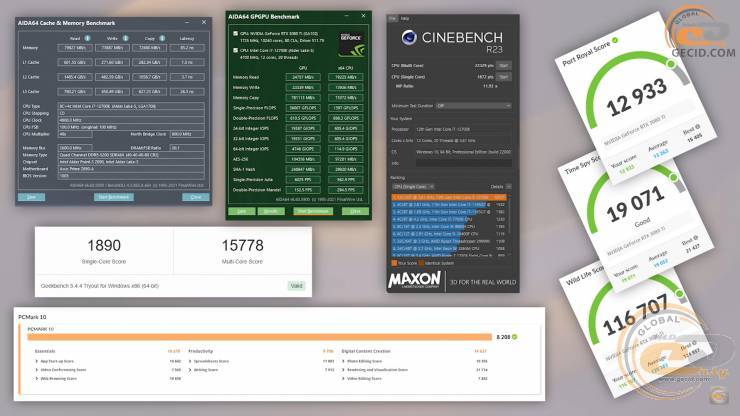The image size is (740, 416).
Task: Click the 15778 Multi-Core Score
Action: pyautogui.click(x=243, y=246)
